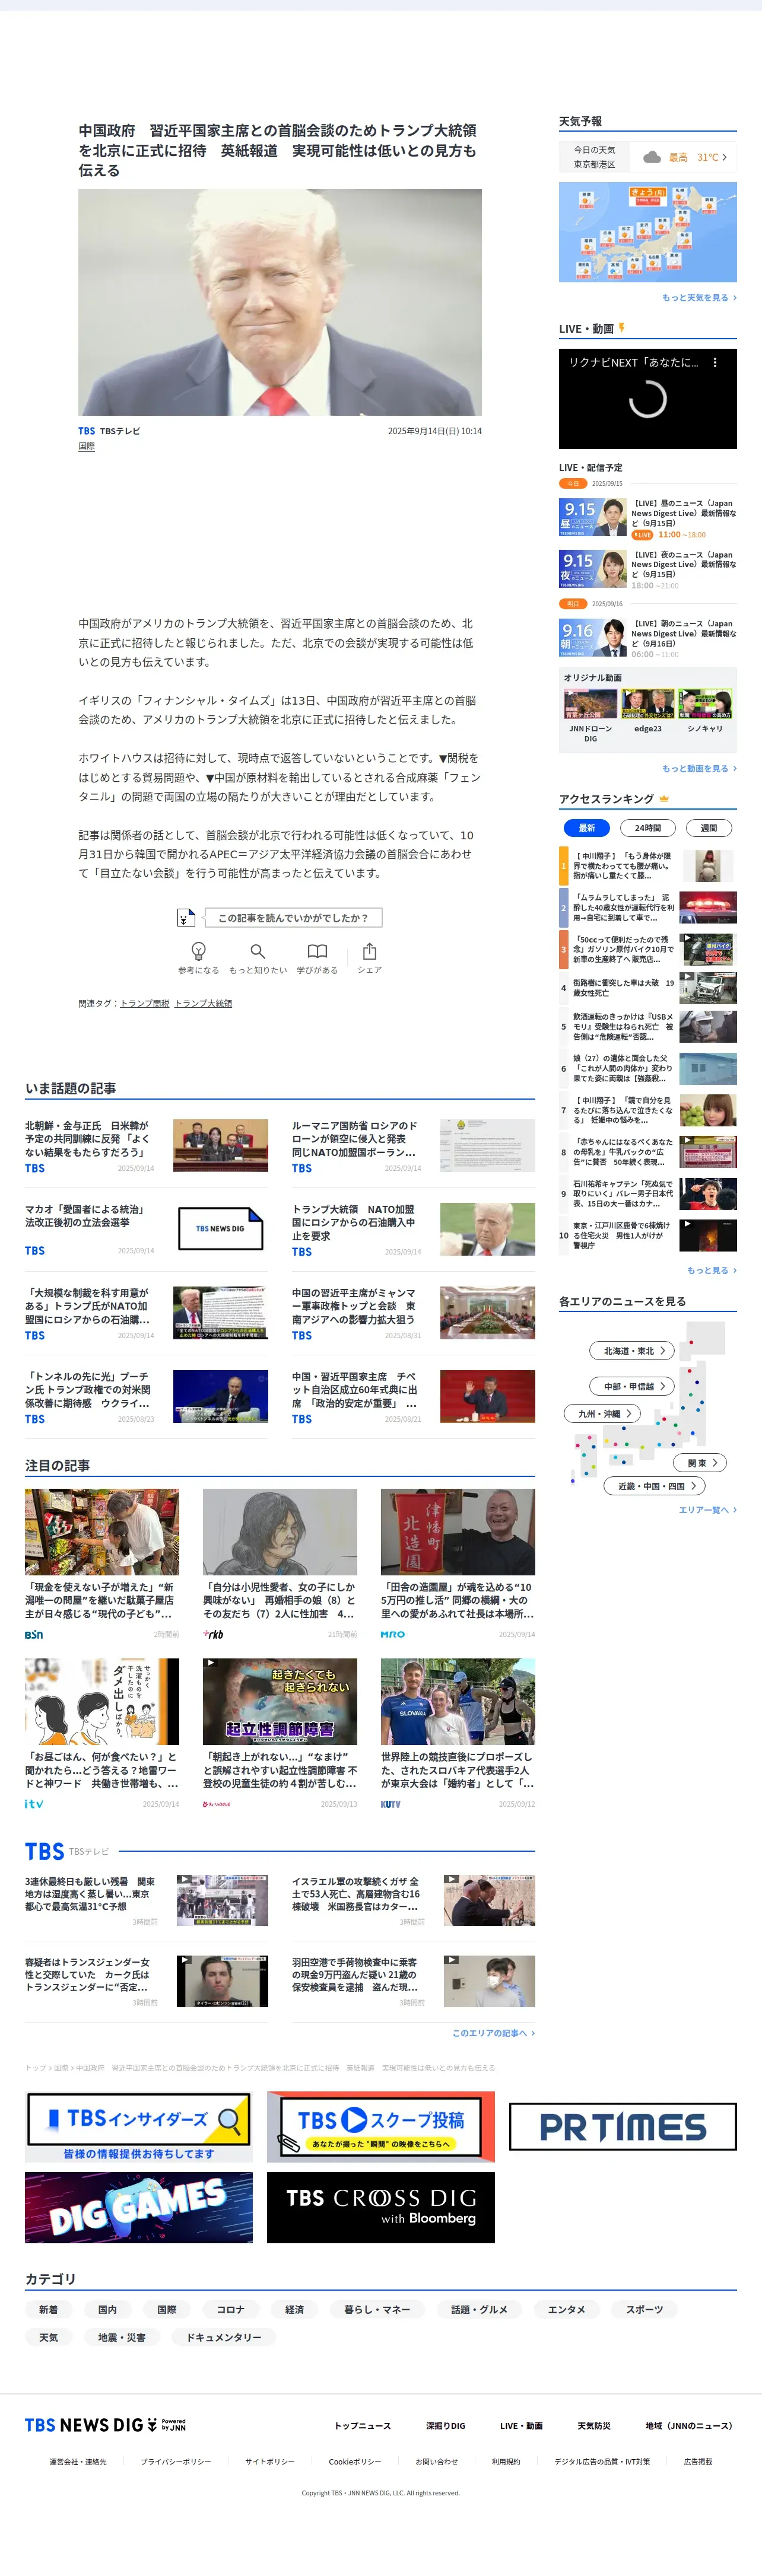The height and width of the screenshot is (2576, 762).
Task: Select the 暮らし・マネー category chip
Action: coord(377,2310)
